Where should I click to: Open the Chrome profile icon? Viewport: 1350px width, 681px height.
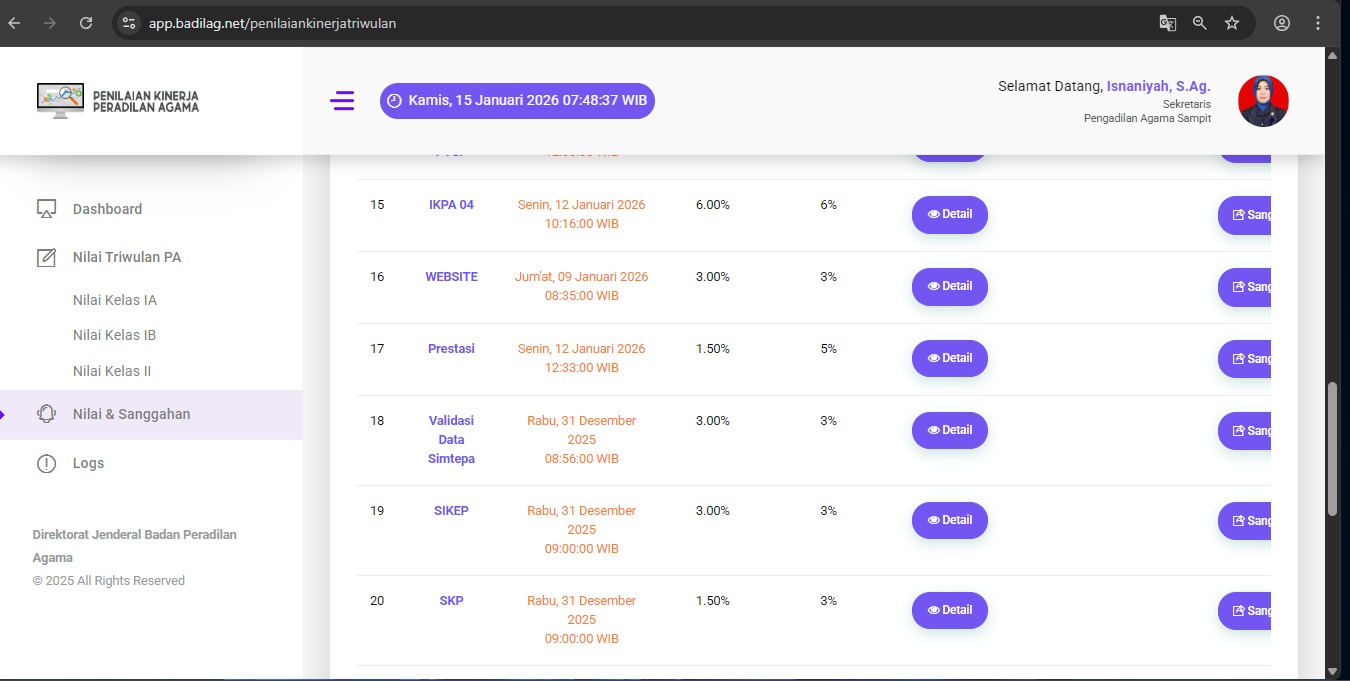point(1282,23)
